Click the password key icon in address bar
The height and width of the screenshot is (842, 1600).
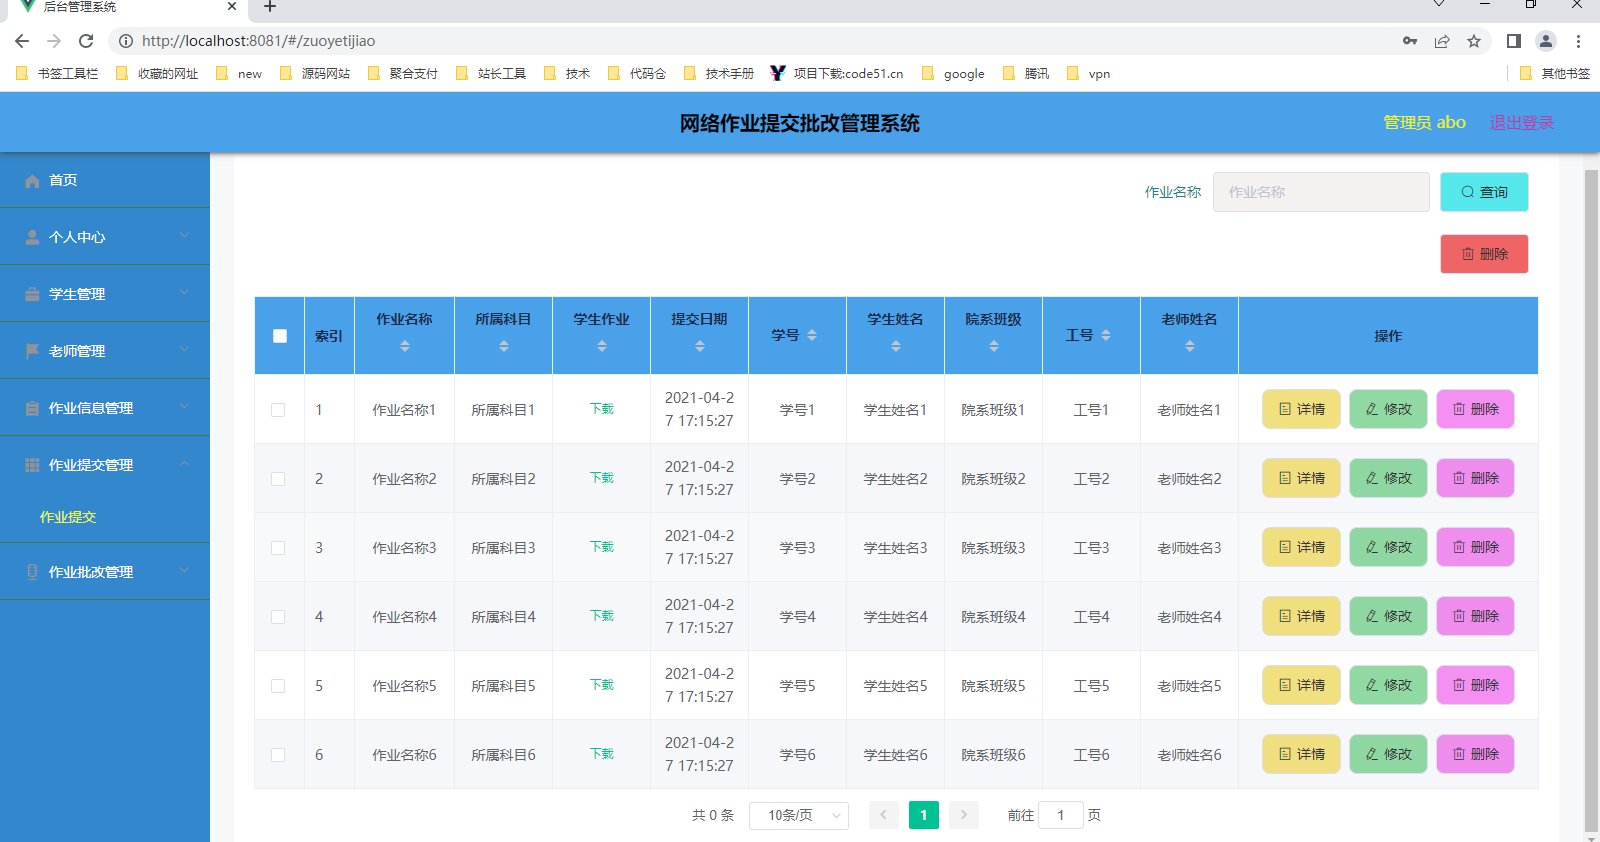click(x=1410, y=41)
